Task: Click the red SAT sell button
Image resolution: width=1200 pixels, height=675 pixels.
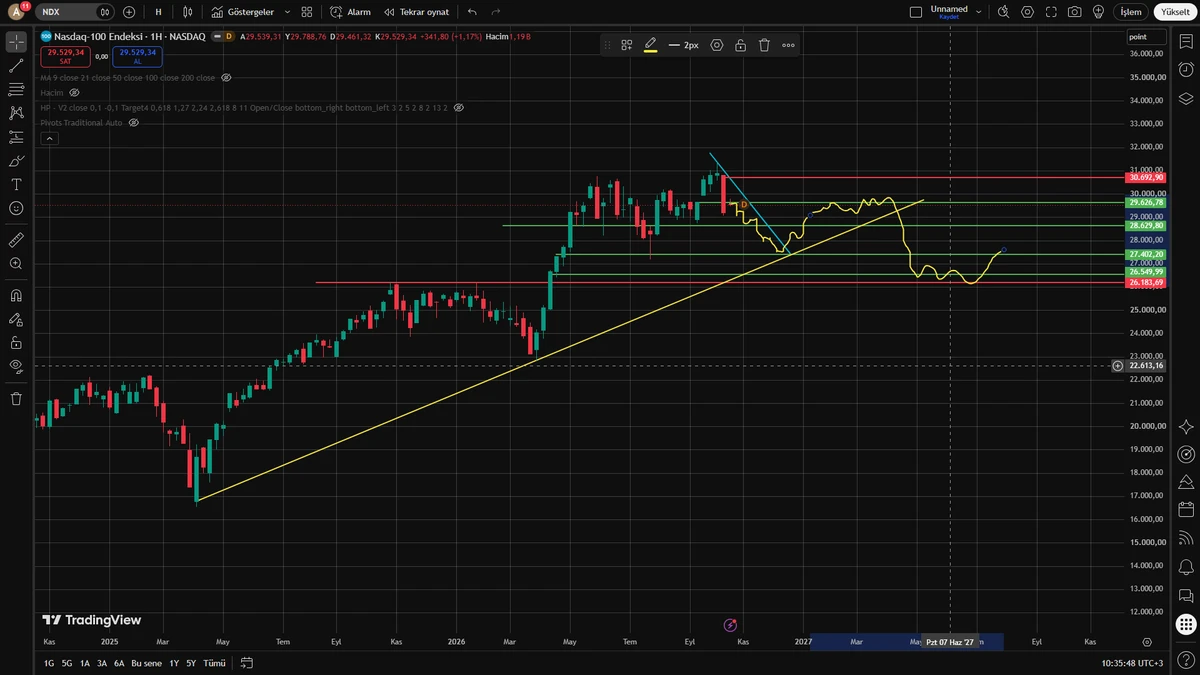Action: (65, 56)
